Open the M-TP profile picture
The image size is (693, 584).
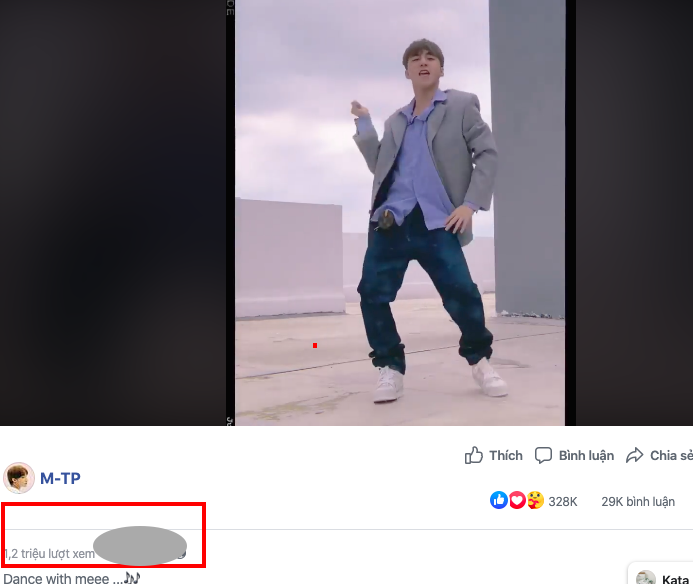(x=18, y=478)
